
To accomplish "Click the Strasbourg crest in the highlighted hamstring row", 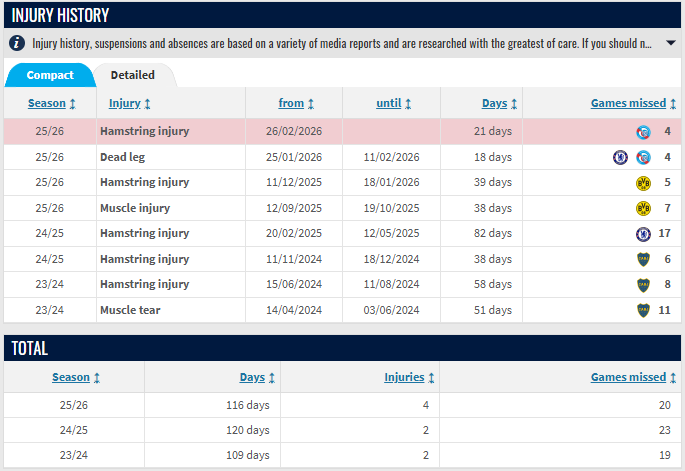I will coord(643,132).
